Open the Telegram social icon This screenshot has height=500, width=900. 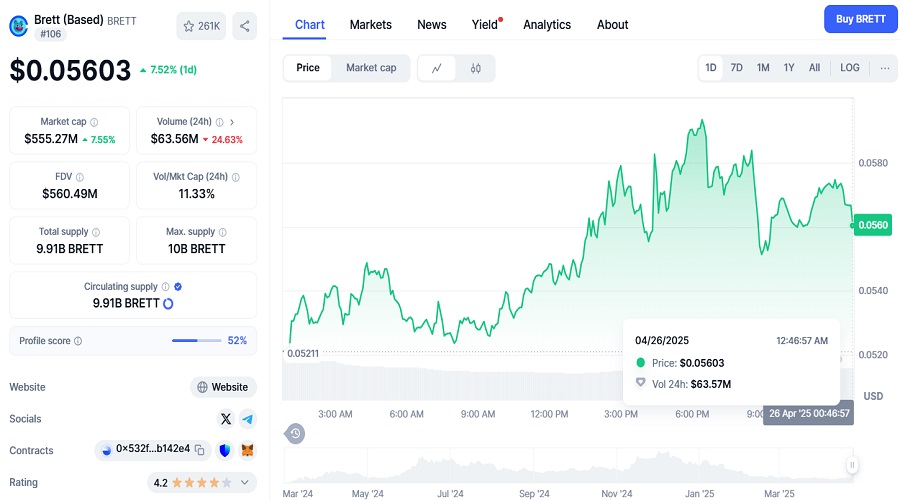click(x=247, y=419)
